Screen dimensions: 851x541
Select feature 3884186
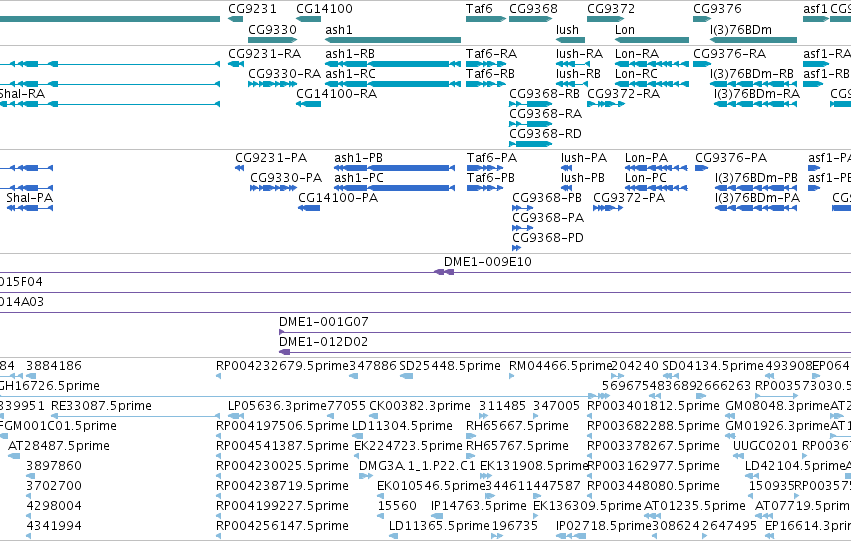click(54, 366)
